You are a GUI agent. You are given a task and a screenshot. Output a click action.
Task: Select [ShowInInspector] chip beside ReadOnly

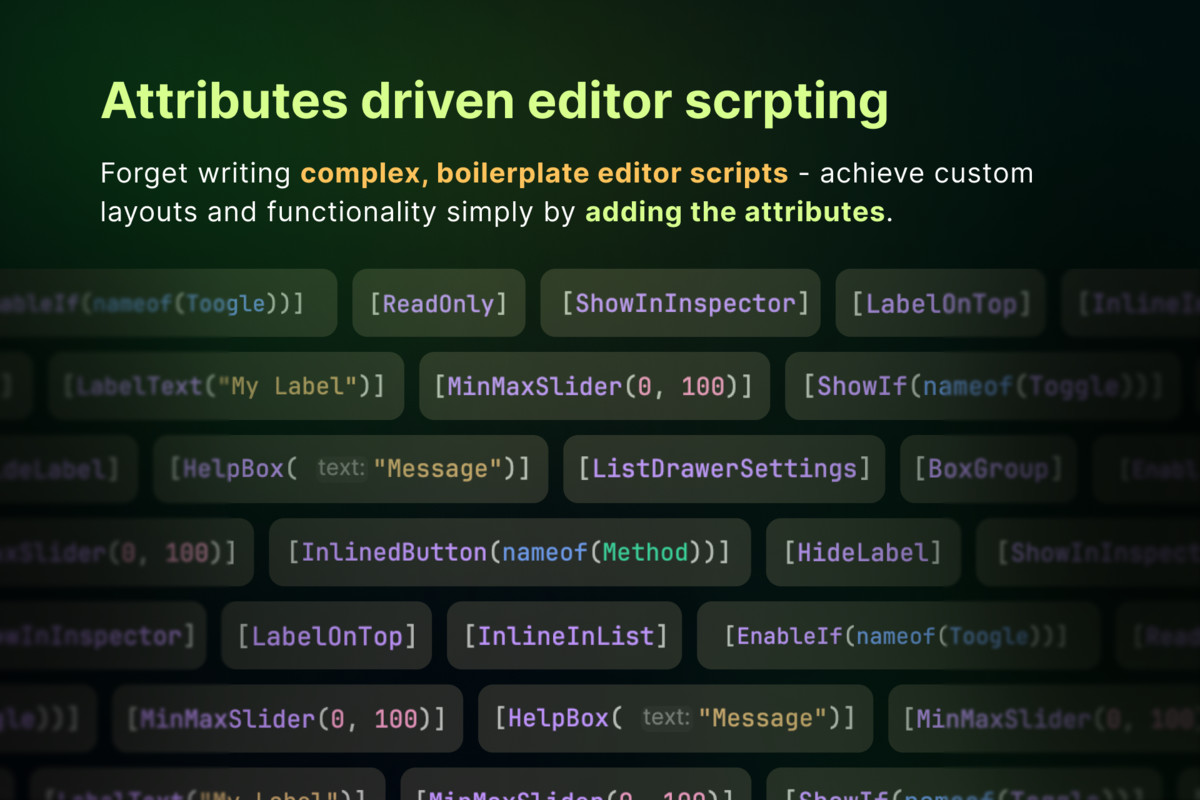coord(680,303)
